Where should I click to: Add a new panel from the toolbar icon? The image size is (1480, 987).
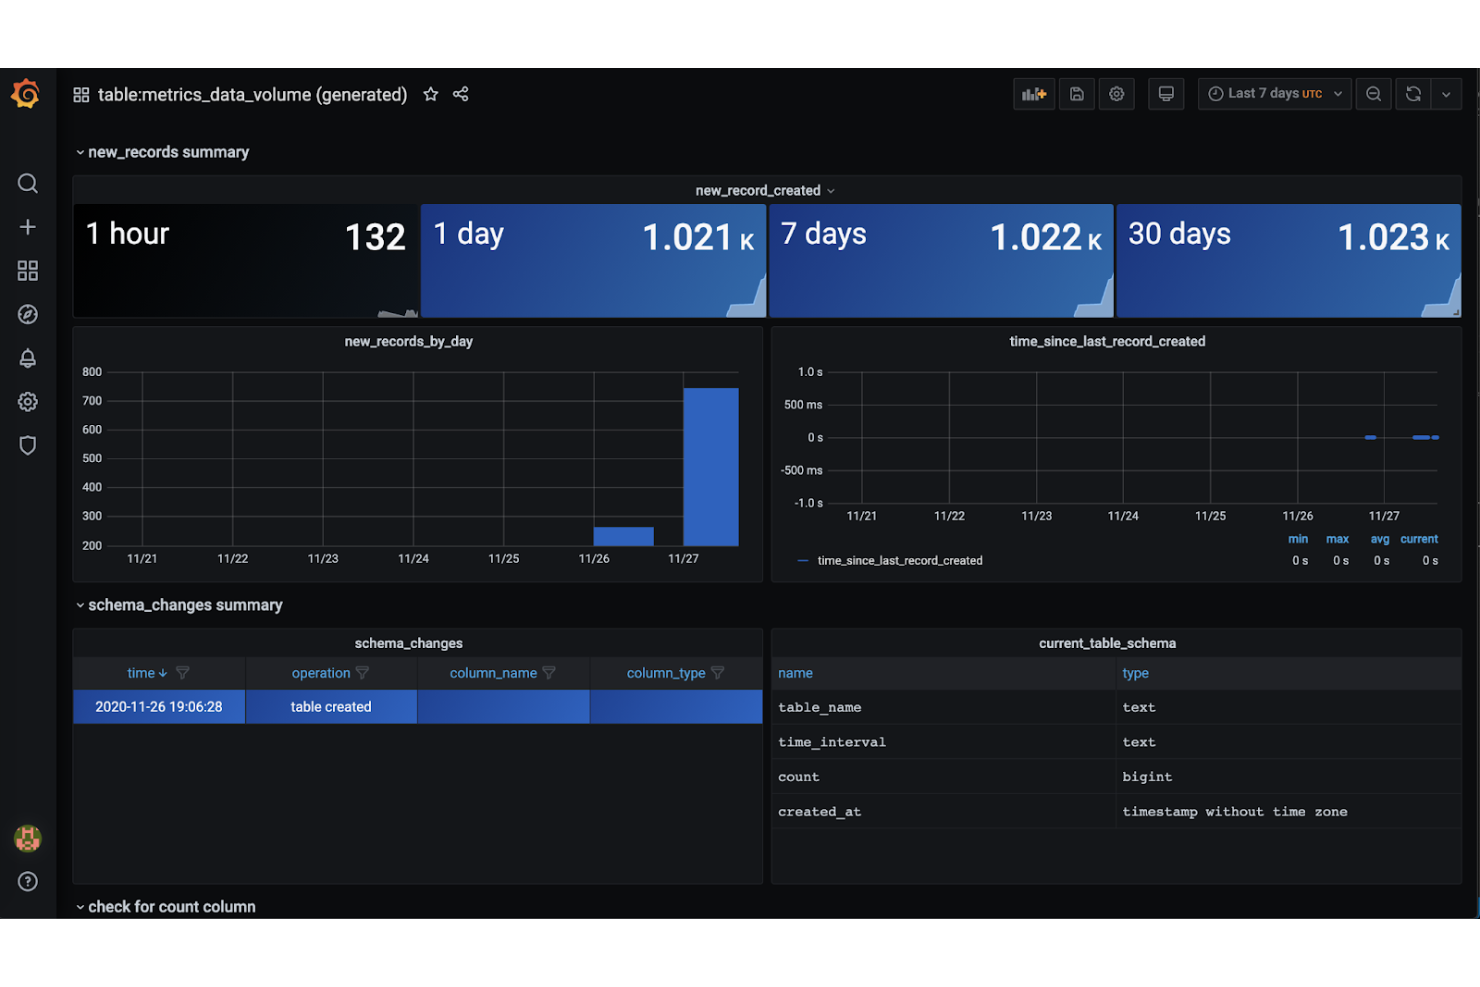[x=1033, y=93]
